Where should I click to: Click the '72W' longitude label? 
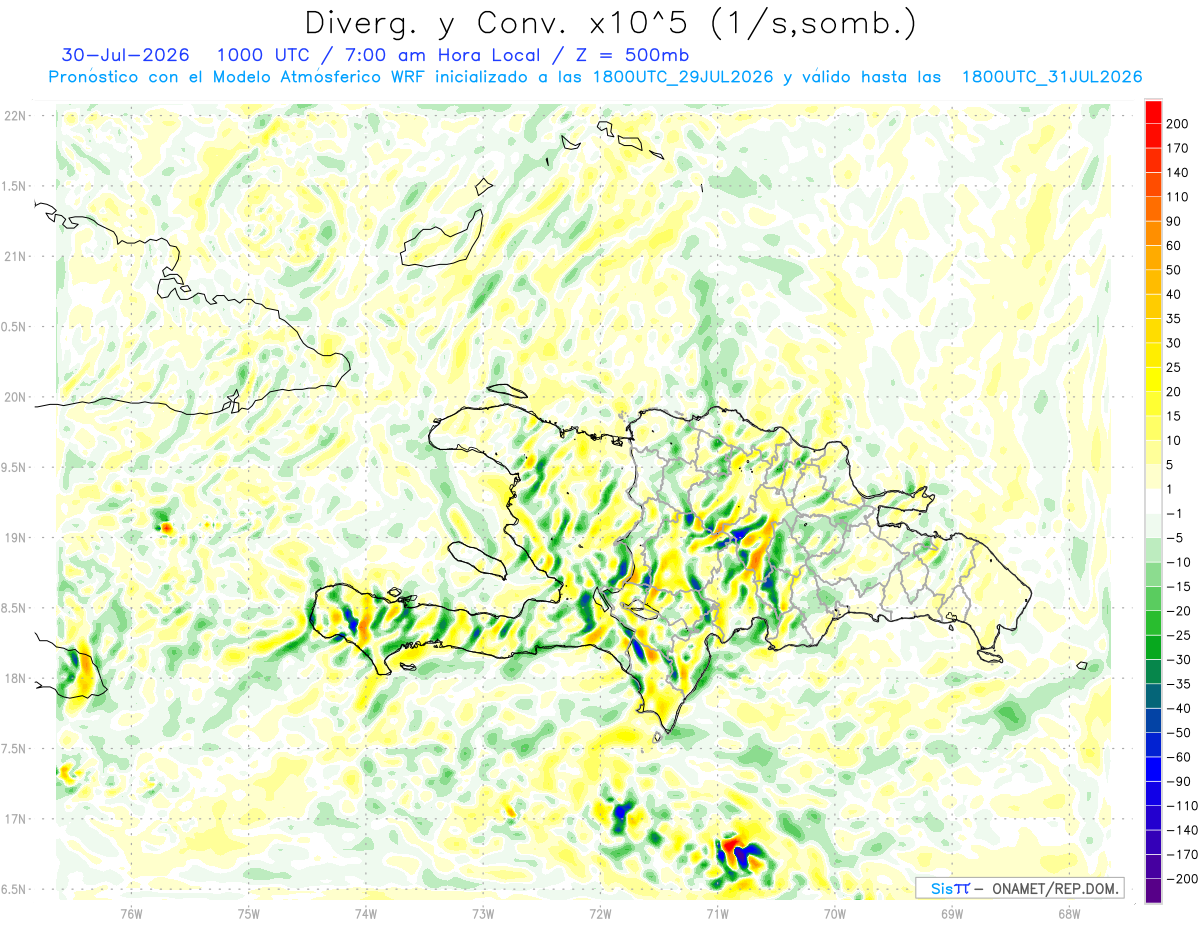point(600,913)
